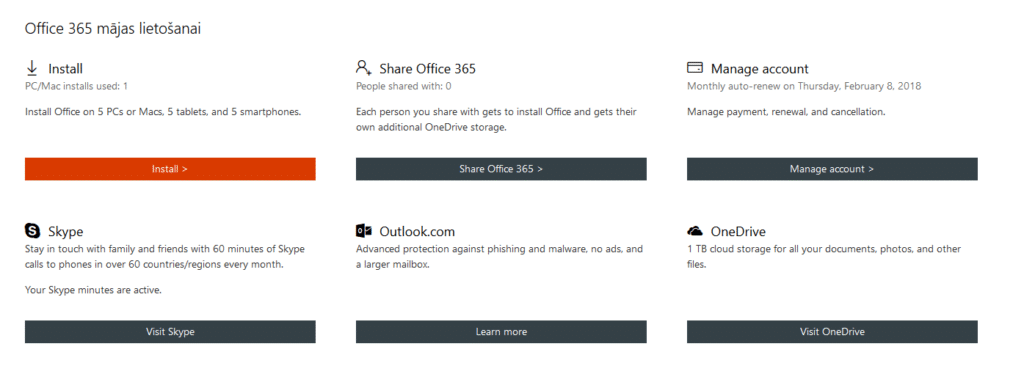Click the OneDrive heading text
1024x385 pixels.
738,232
